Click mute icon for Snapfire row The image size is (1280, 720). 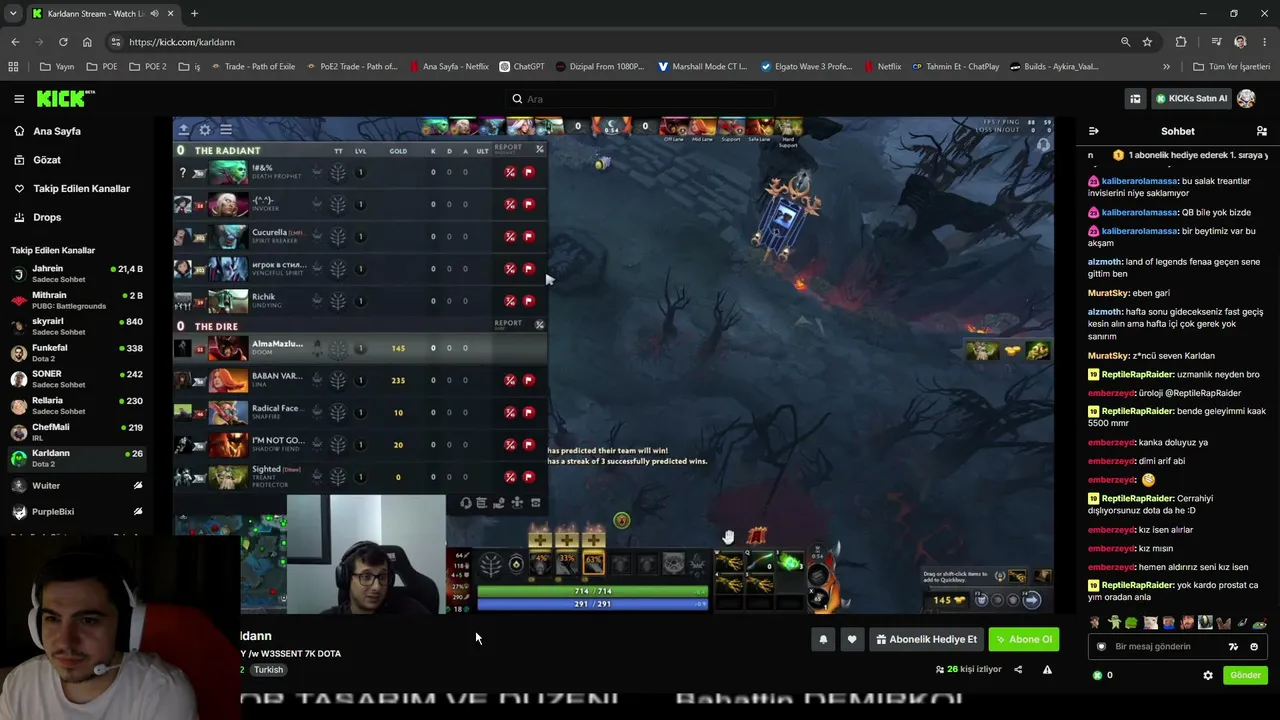(x=510, y=412)
